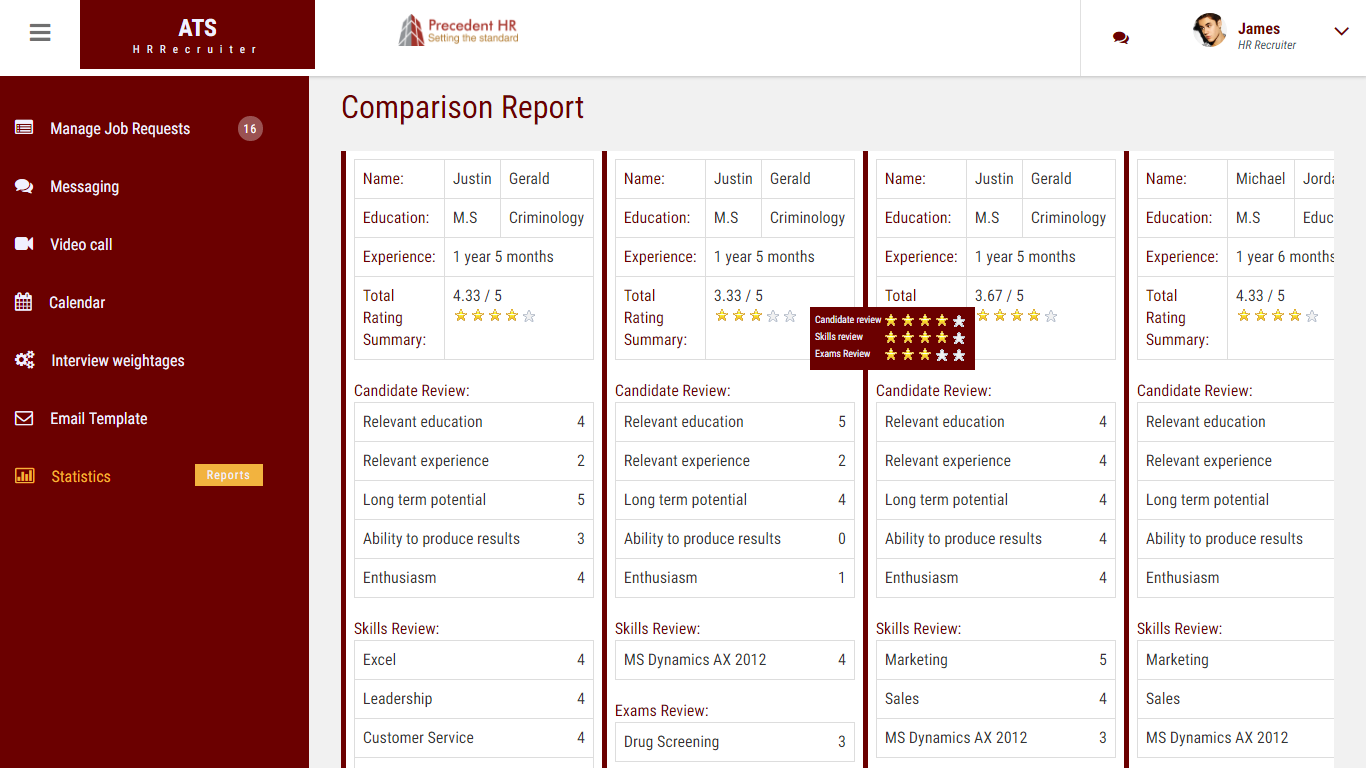Open the Video call menu item
The image size is (1366, 768).
pyautogui.click(x=81, y=244)
